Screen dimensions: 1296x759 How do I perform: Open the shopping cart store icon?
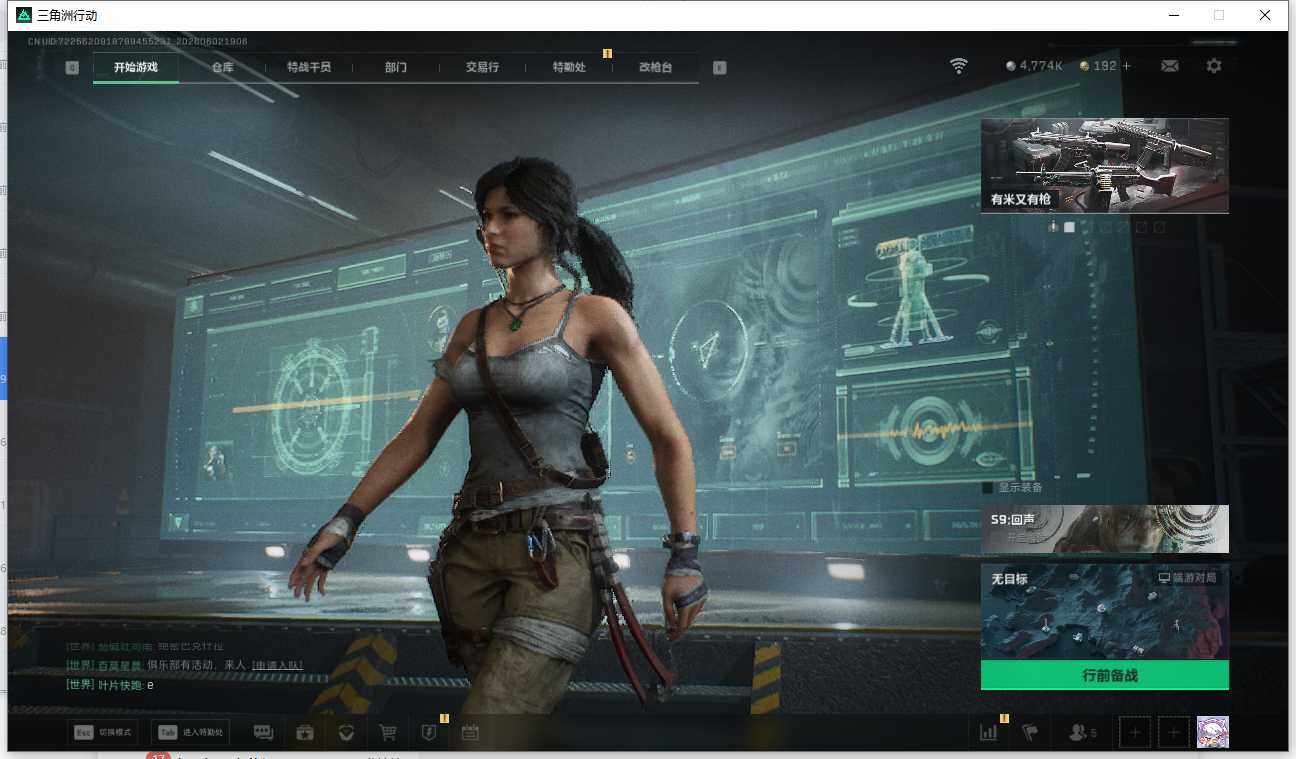[387, 732]
